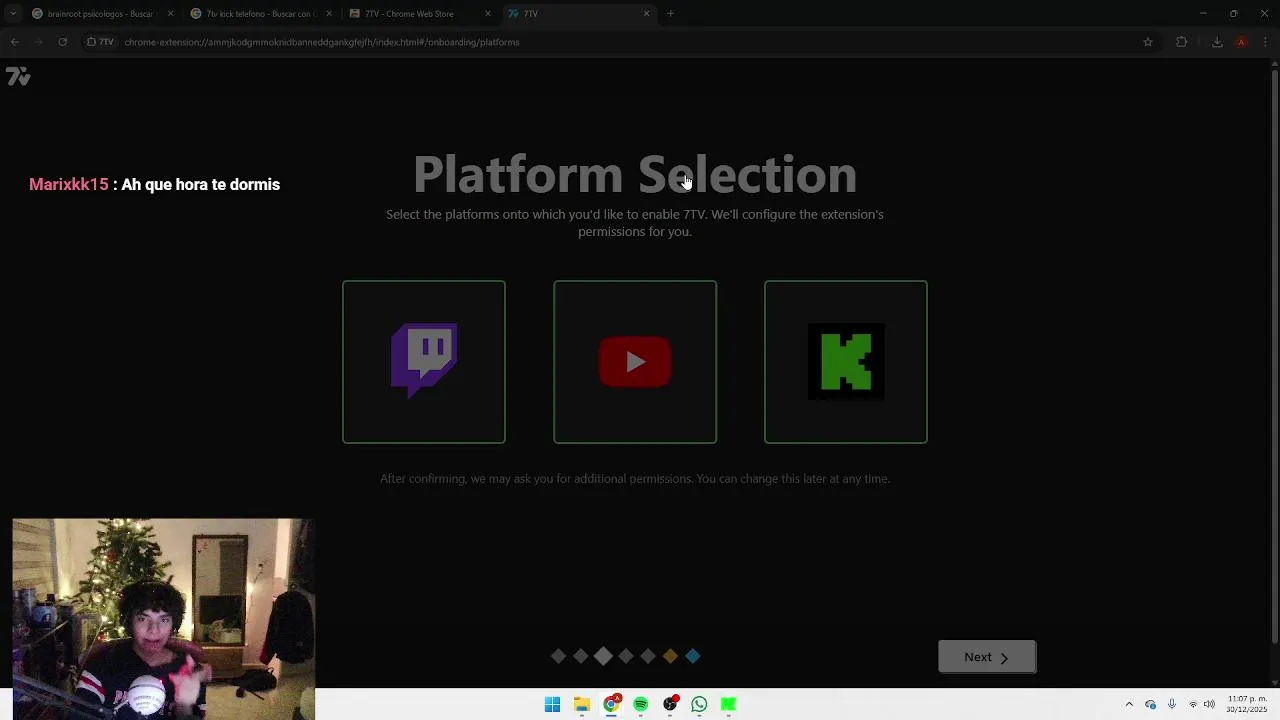Close the Chrome Web Store tab
Screen dimensions: 1280x720
(x=488, y=14)
